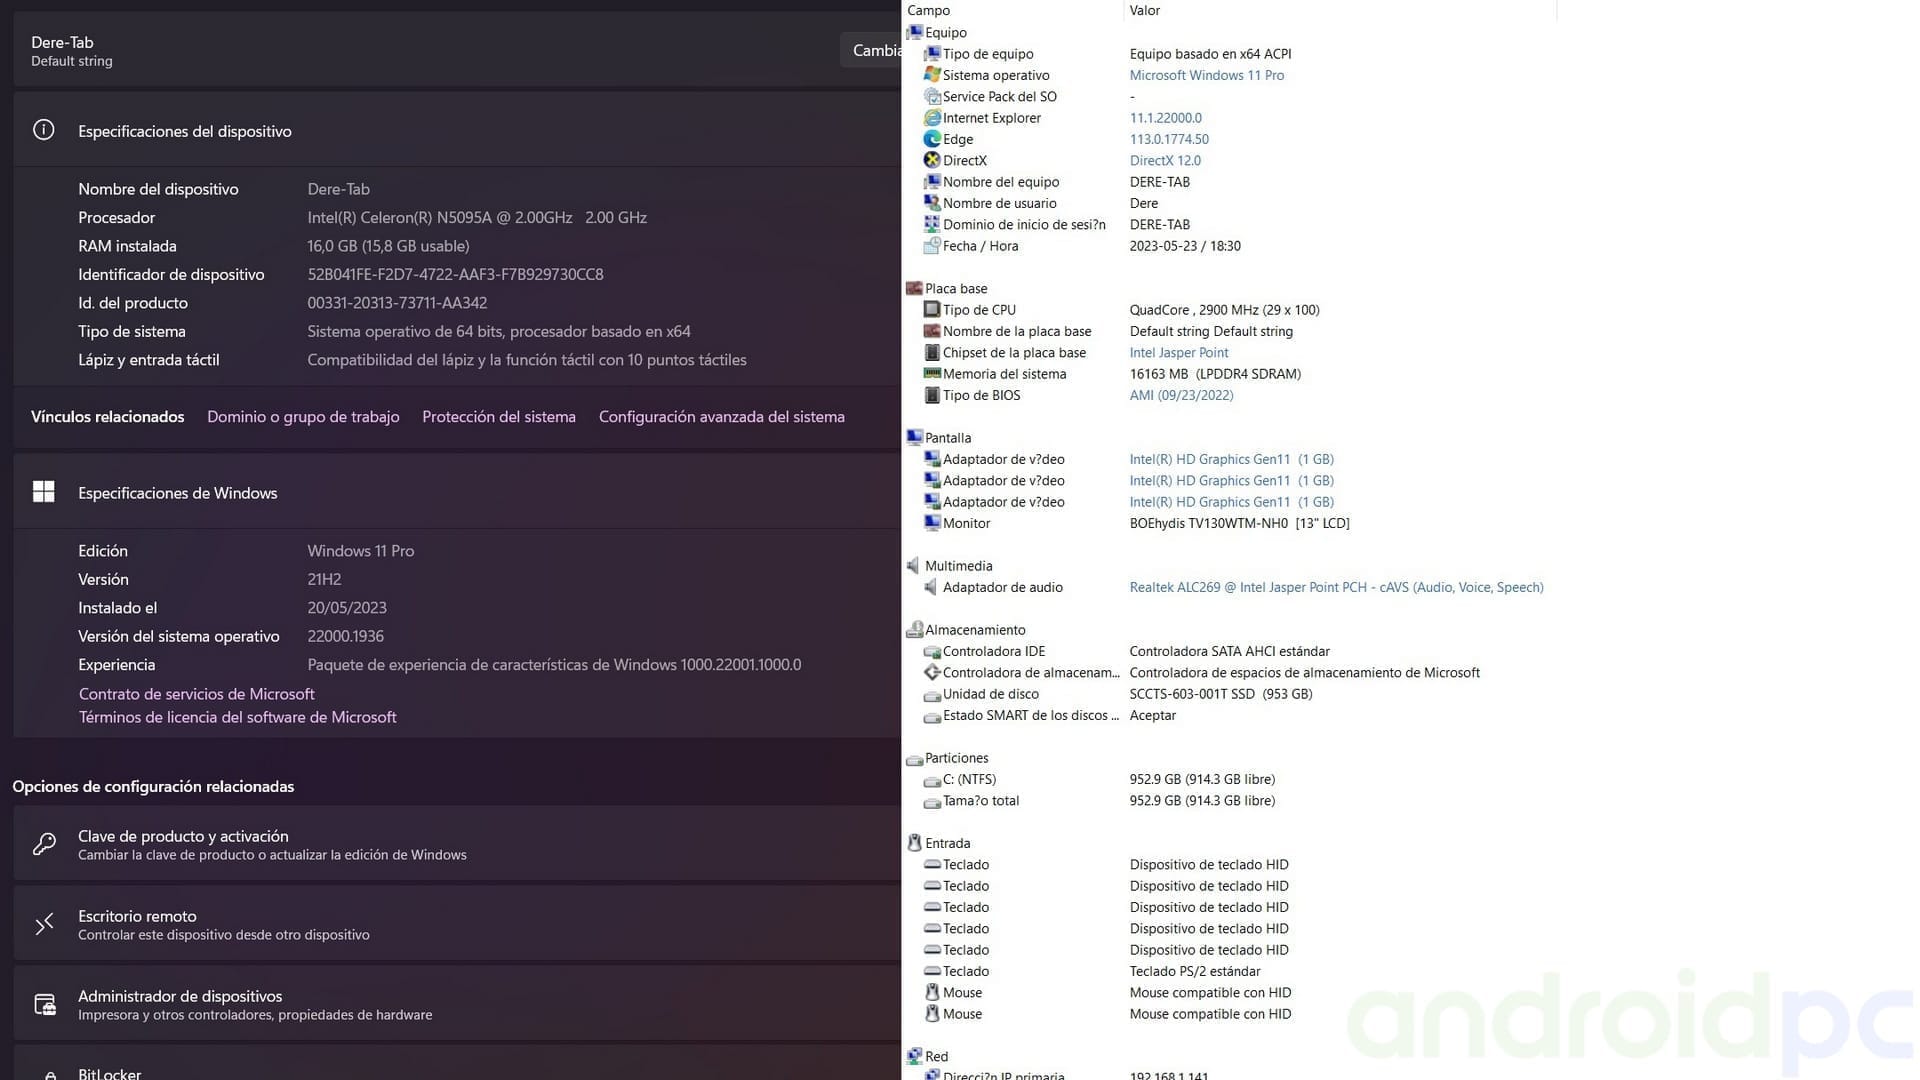Viewport: 1920px width, 1080px height.
Task: Select the Intel(R) Celeron(R) N5095A processor text
Action: coord(477,217)
